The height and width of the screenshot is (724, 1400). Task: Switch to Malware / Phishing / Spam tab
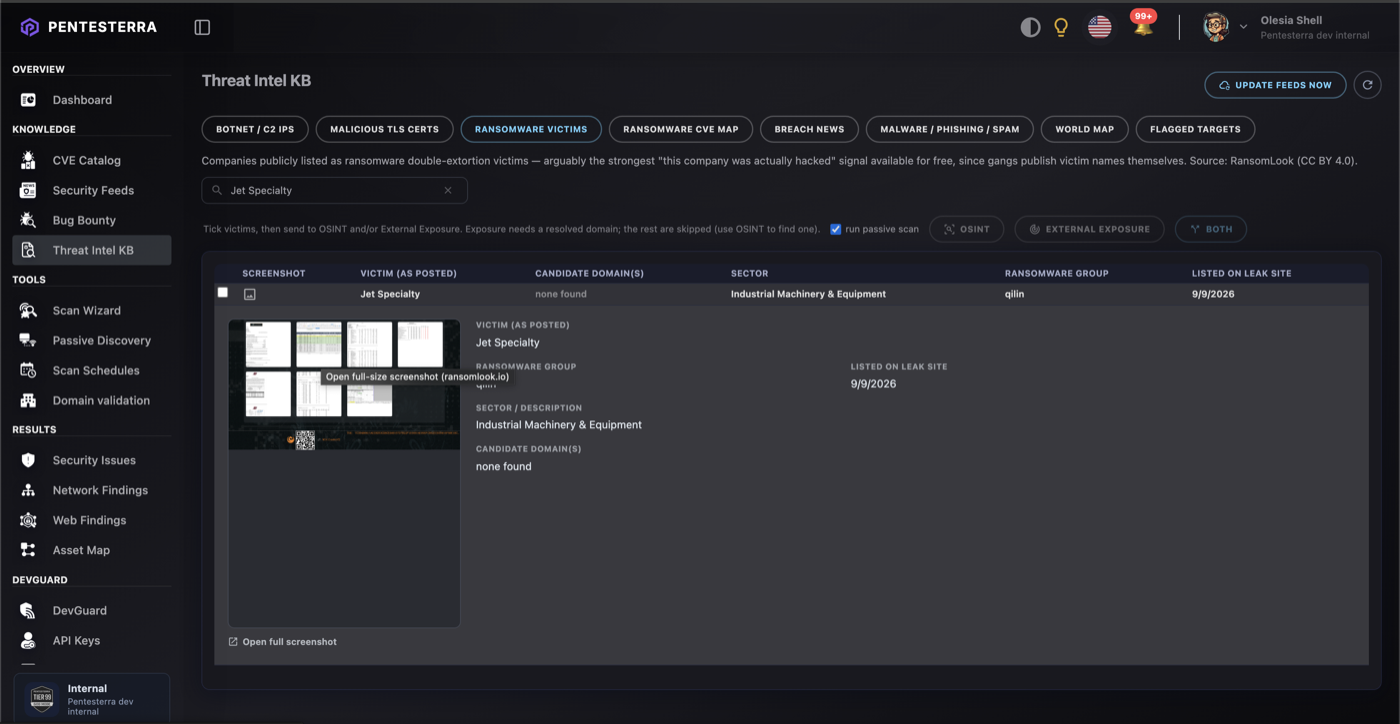(950, 129)
